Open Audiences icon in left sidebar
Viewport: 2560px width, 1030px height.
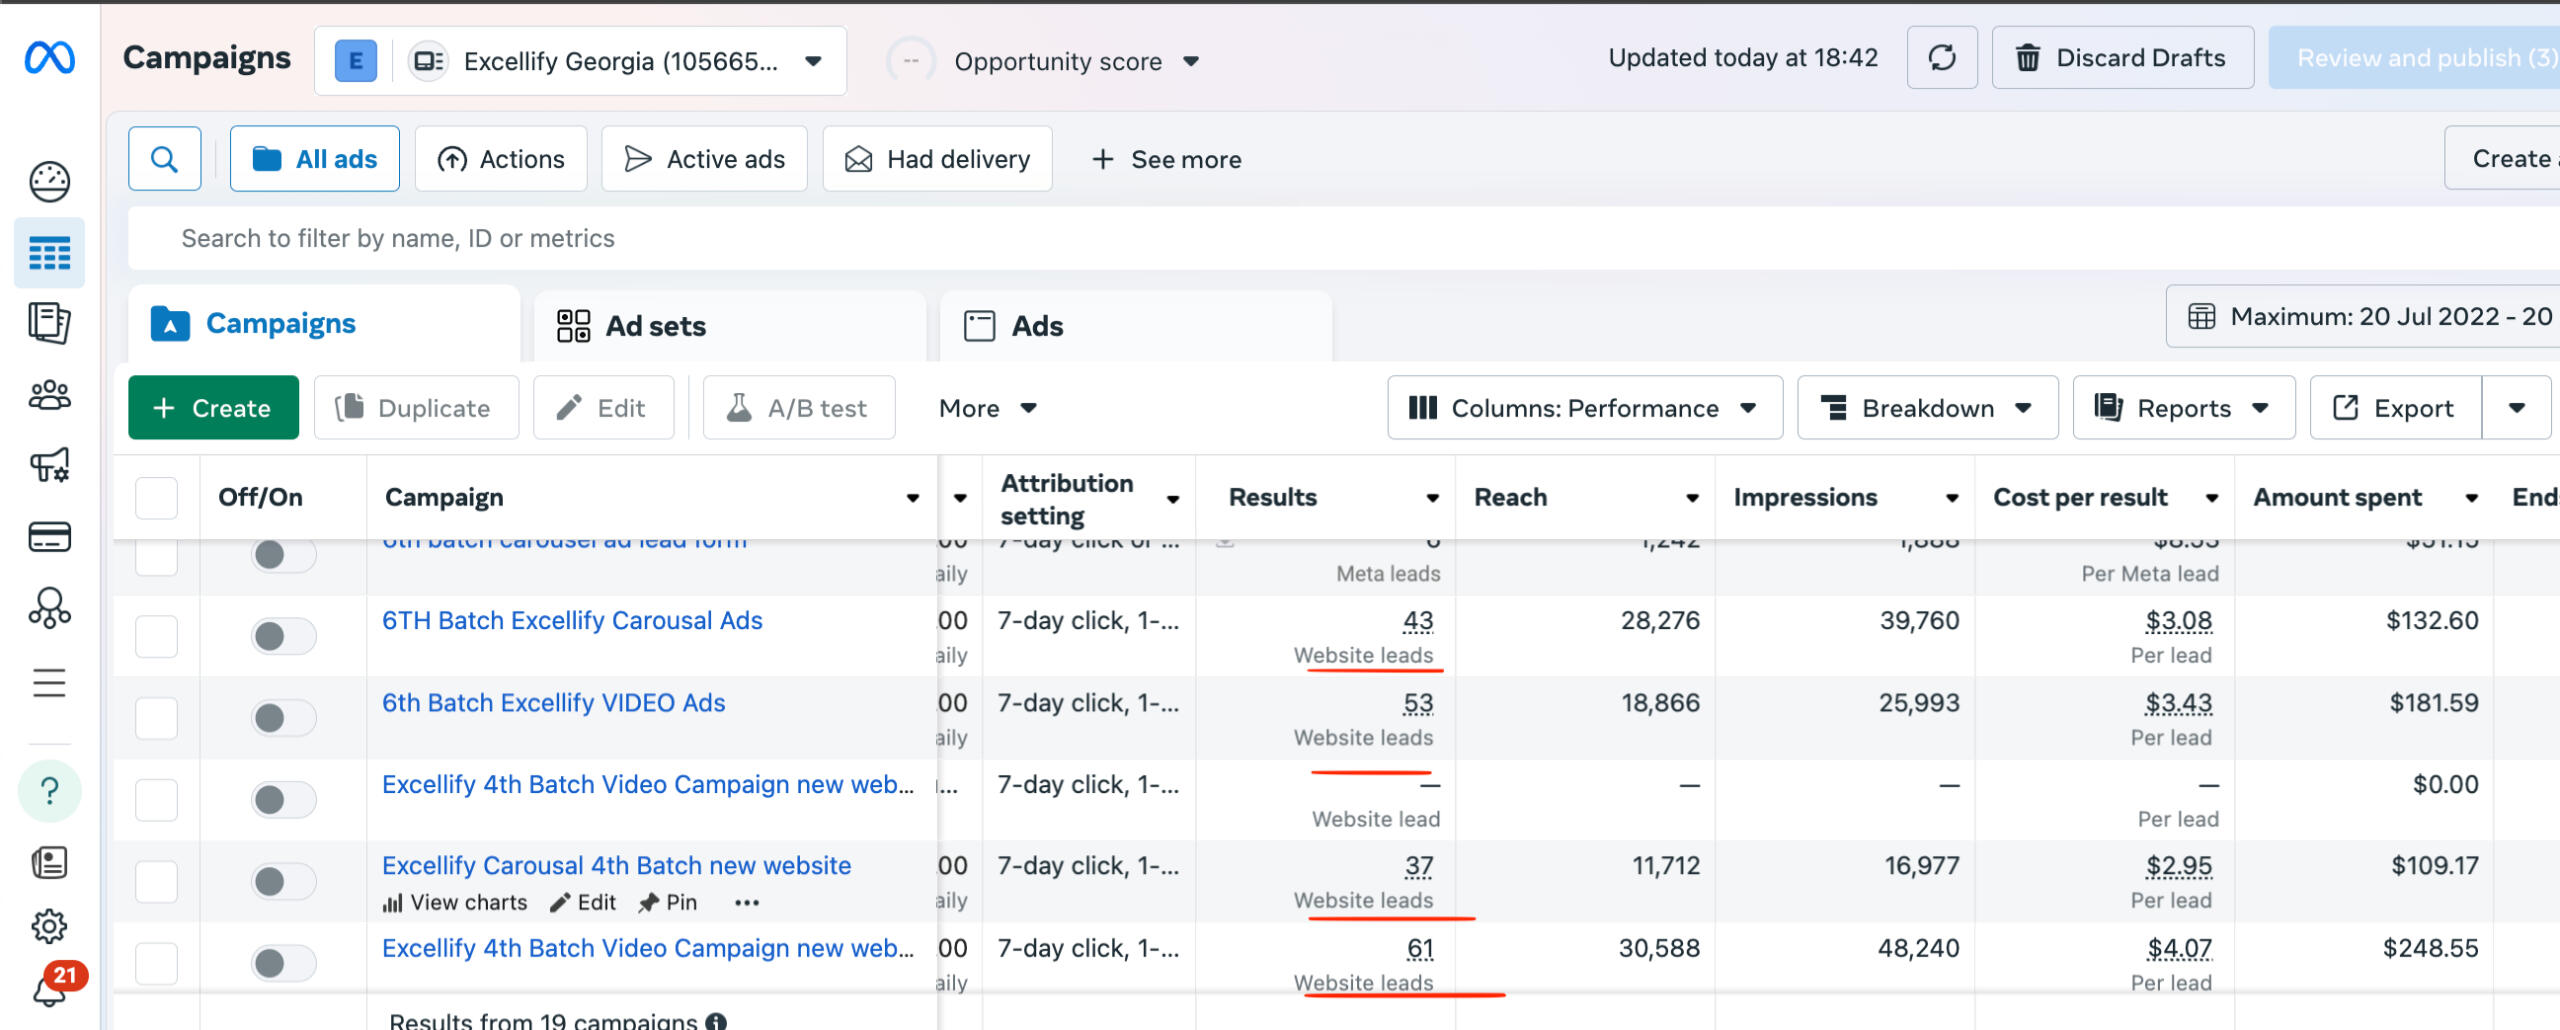[49, 395]
